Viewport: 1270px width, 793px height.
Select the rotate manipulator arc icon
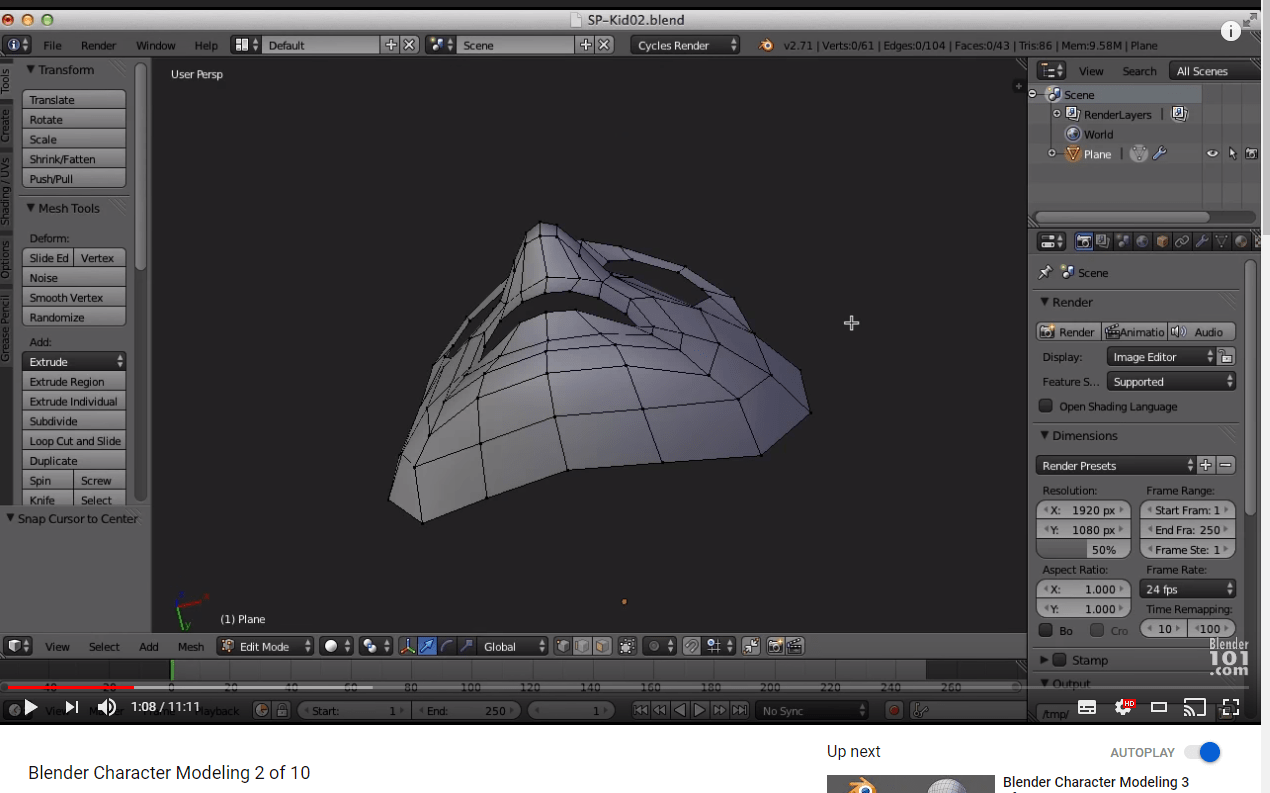coord(446,646)
